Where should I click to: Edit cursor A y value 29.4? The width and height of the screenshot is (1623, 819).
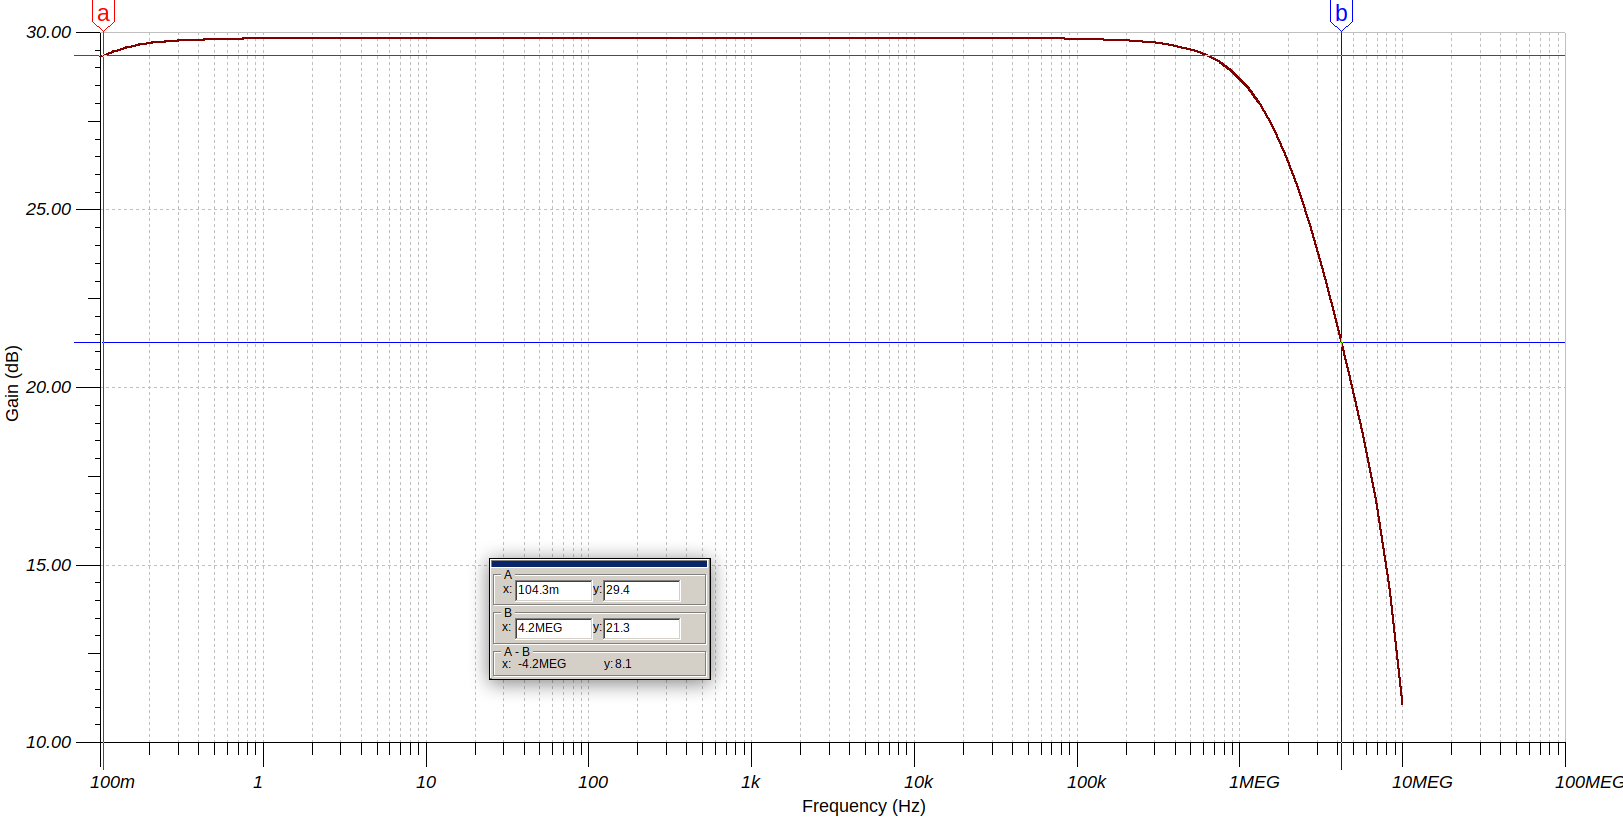tap(641, 590)
